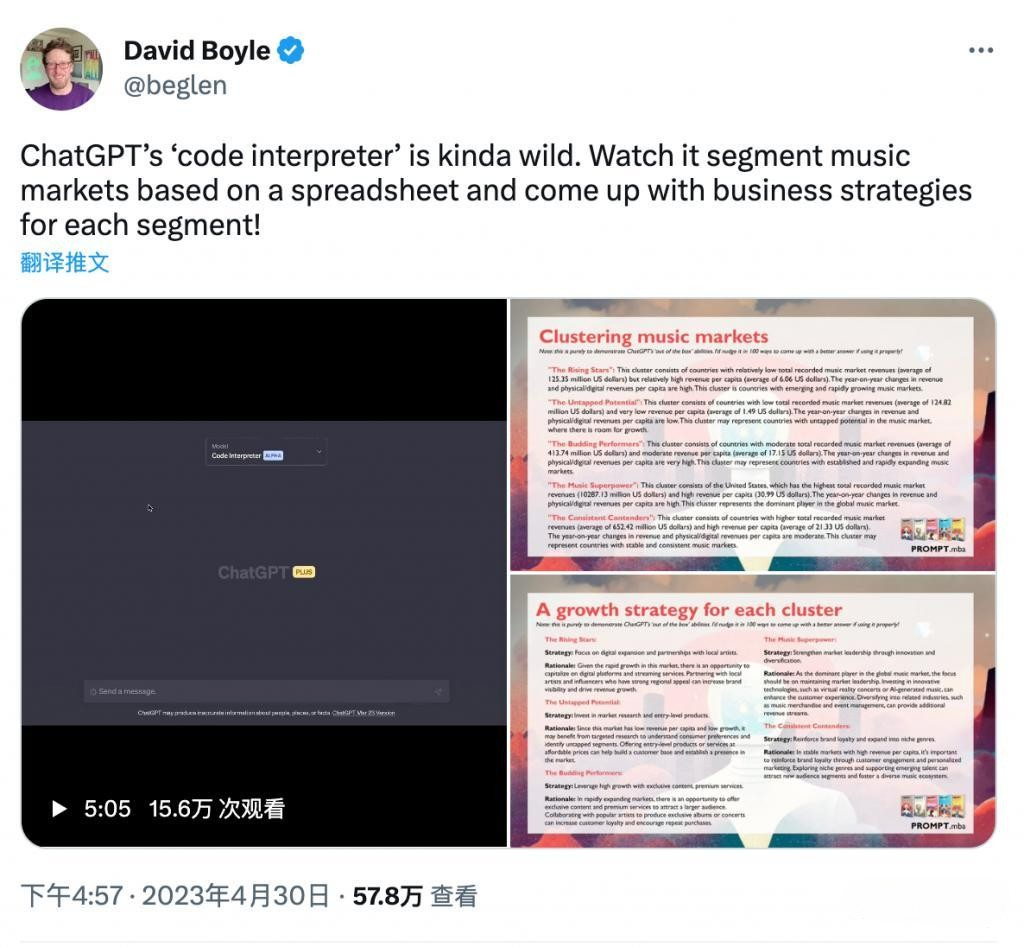Click the ALPHA badge beside Code Interpreter
1024x947 pixels.
273,455
